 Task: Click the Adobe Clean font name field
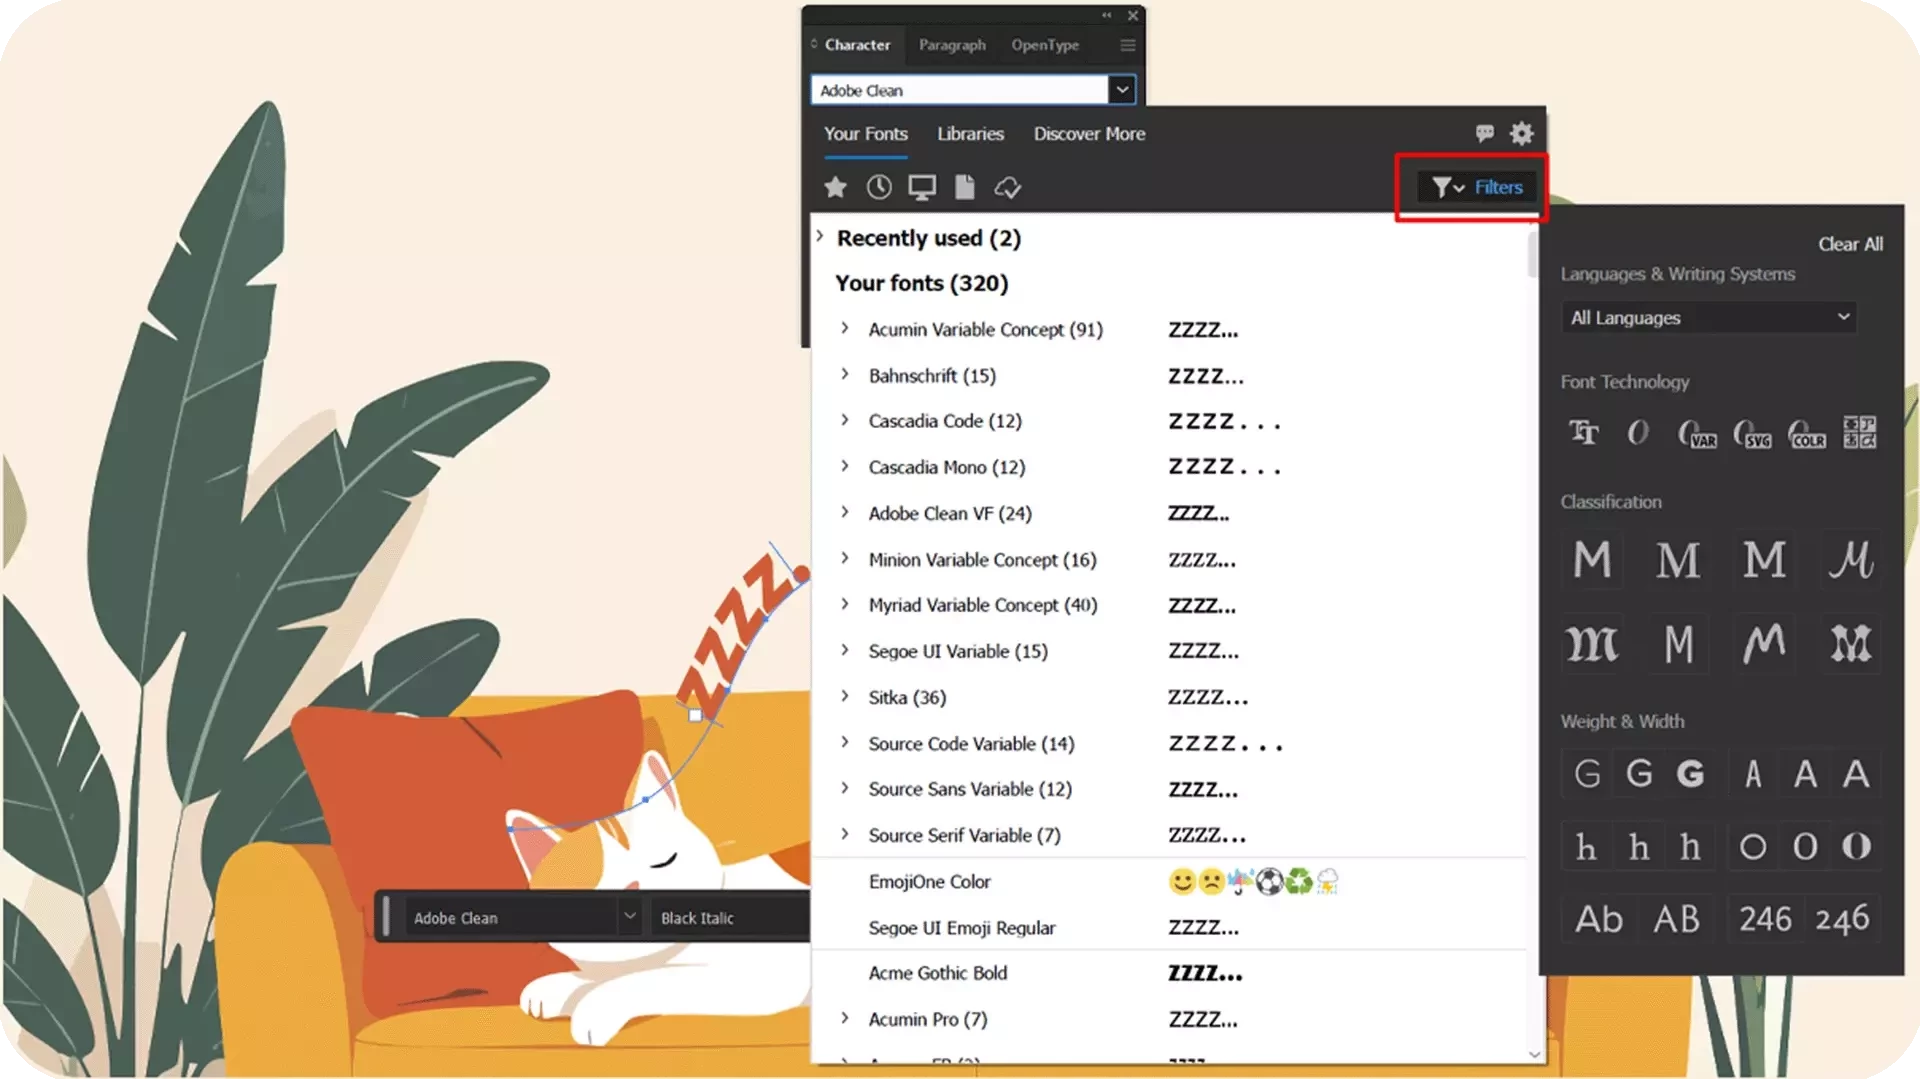tap(959, 90)
